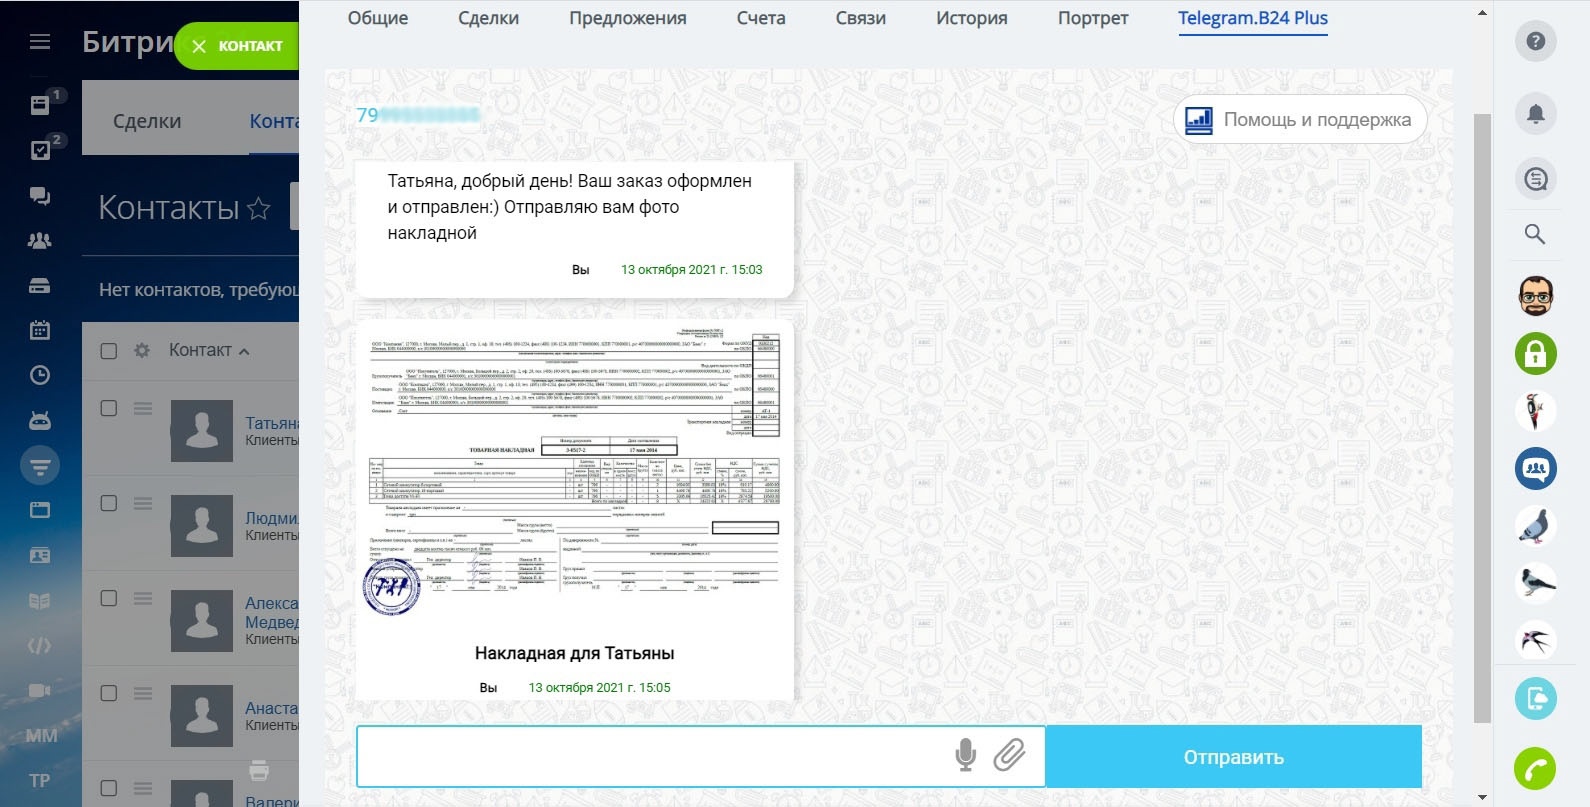The image size is (1590, 807).
Task: Open the hamburger main menu
Action: 40,42
